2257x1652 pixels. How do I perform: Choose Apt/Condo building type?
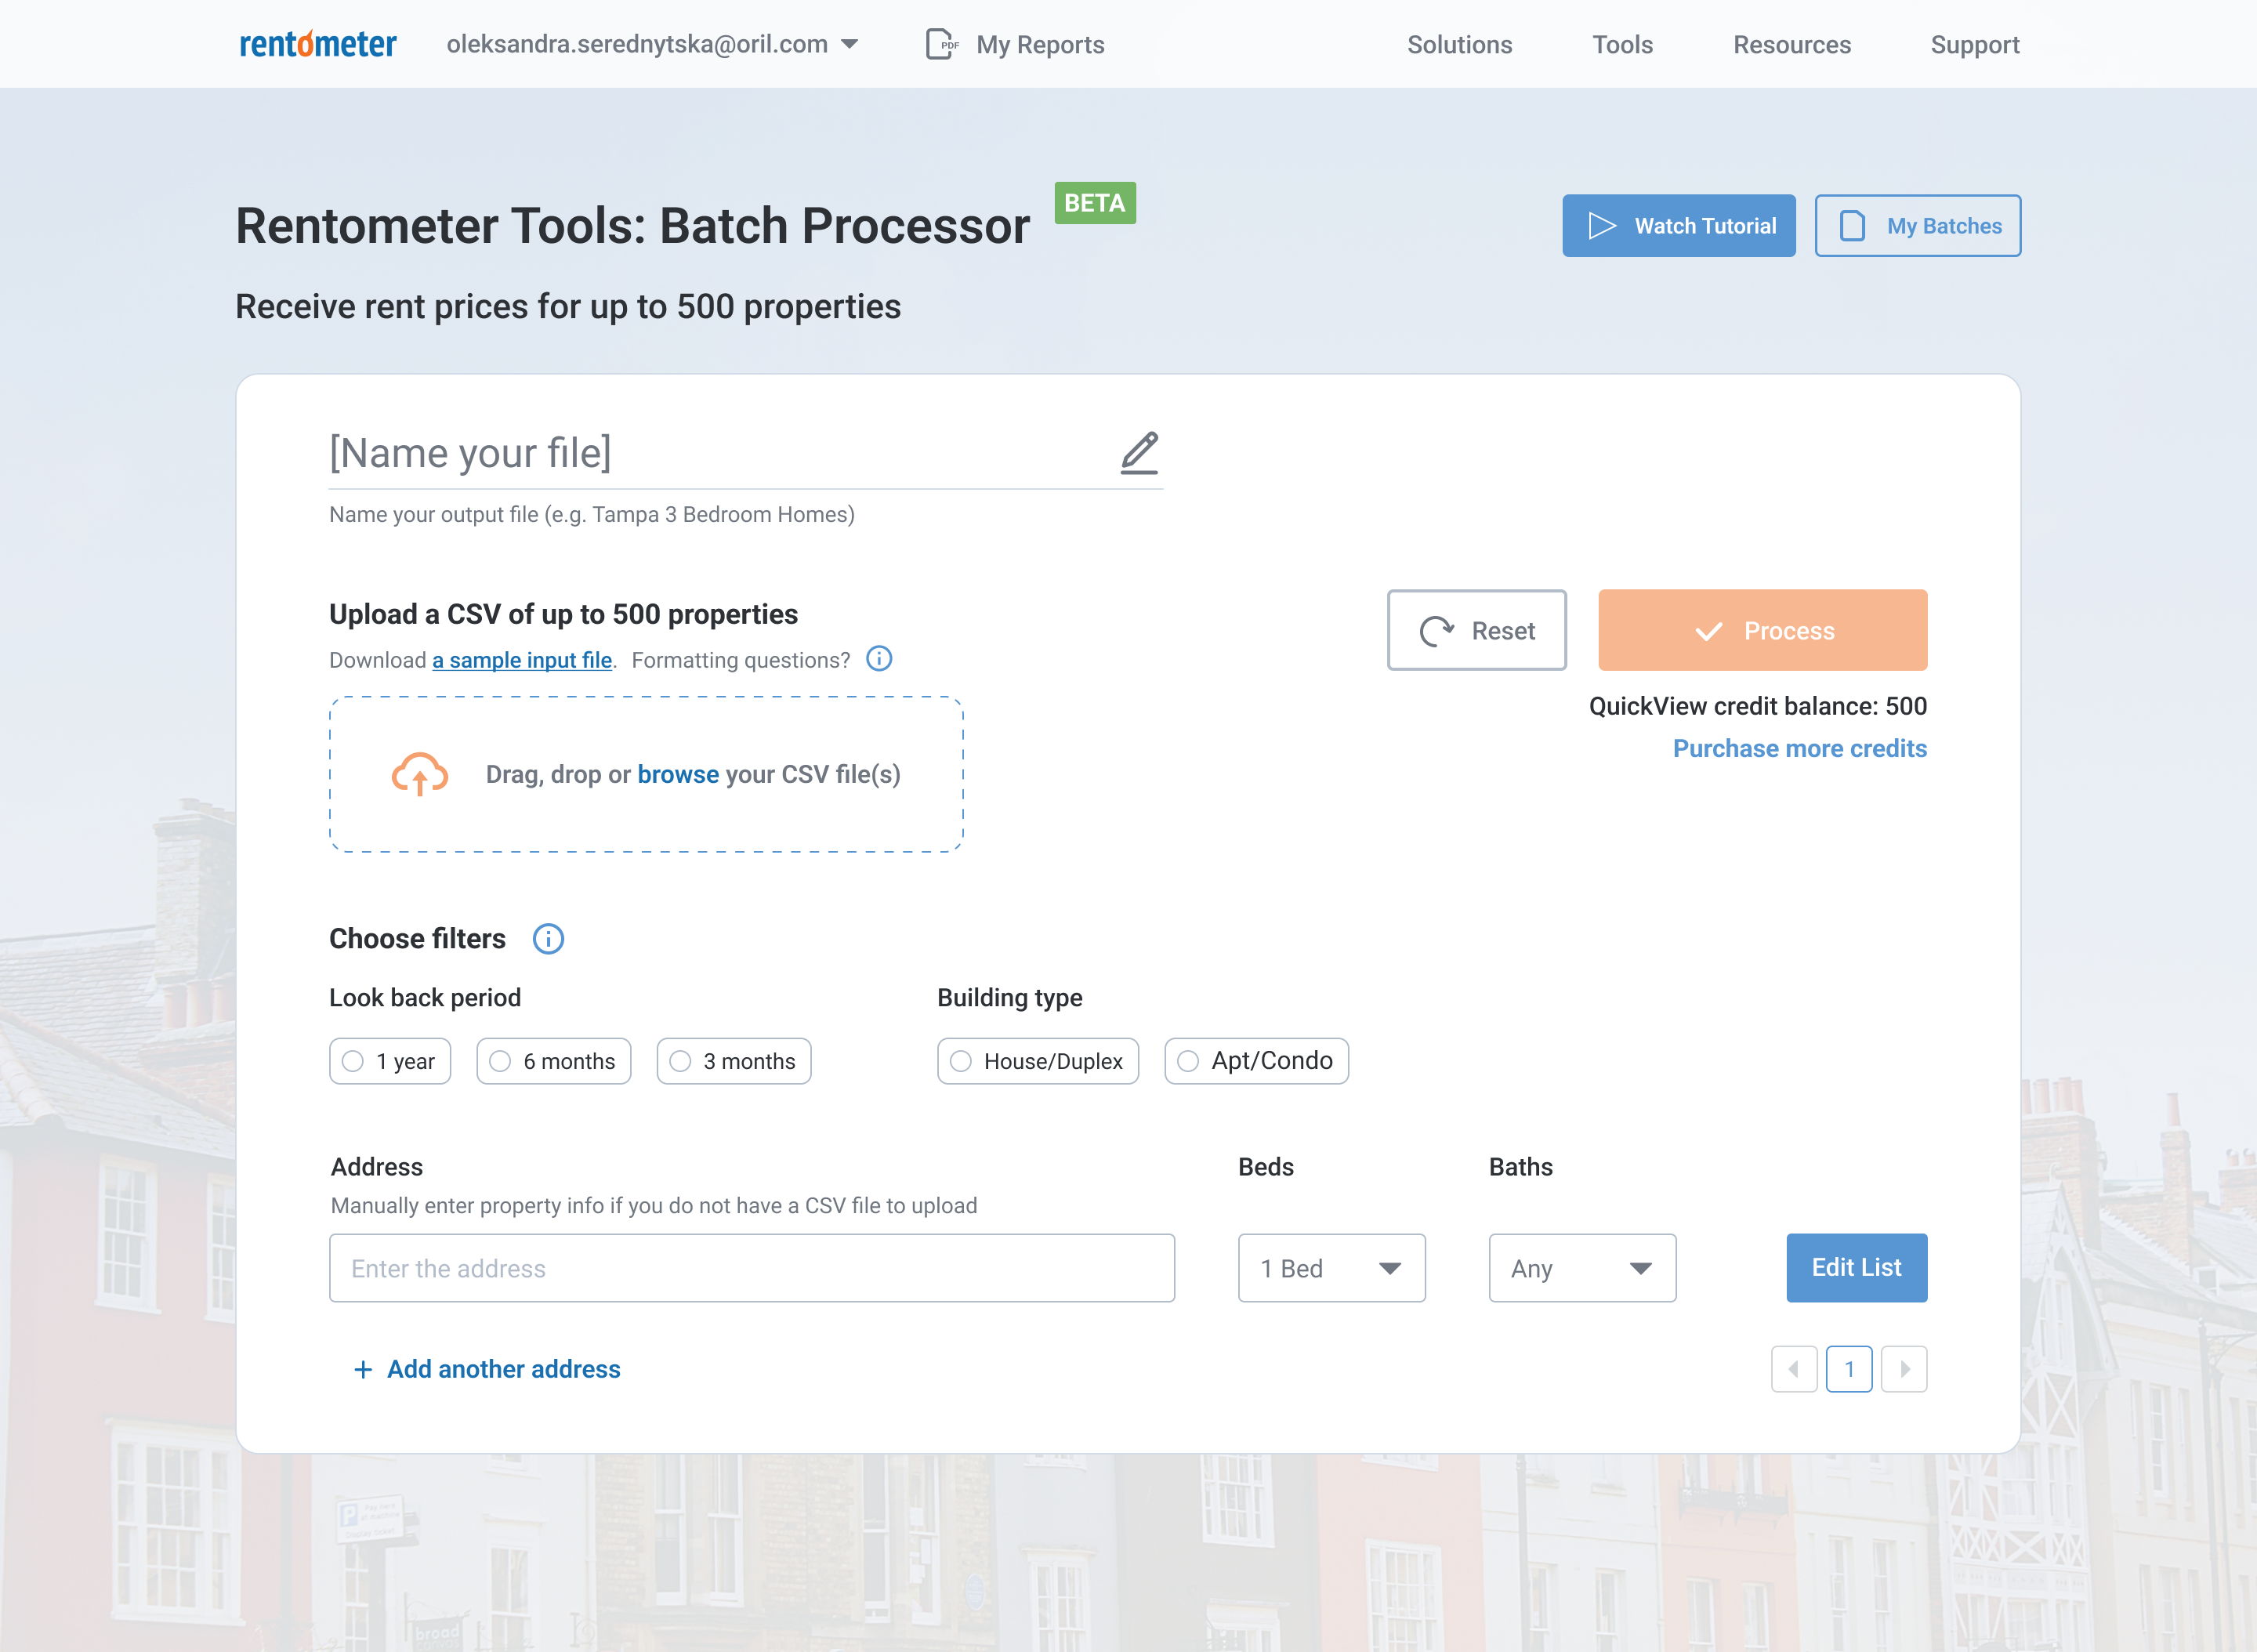click(1257, 1061)
